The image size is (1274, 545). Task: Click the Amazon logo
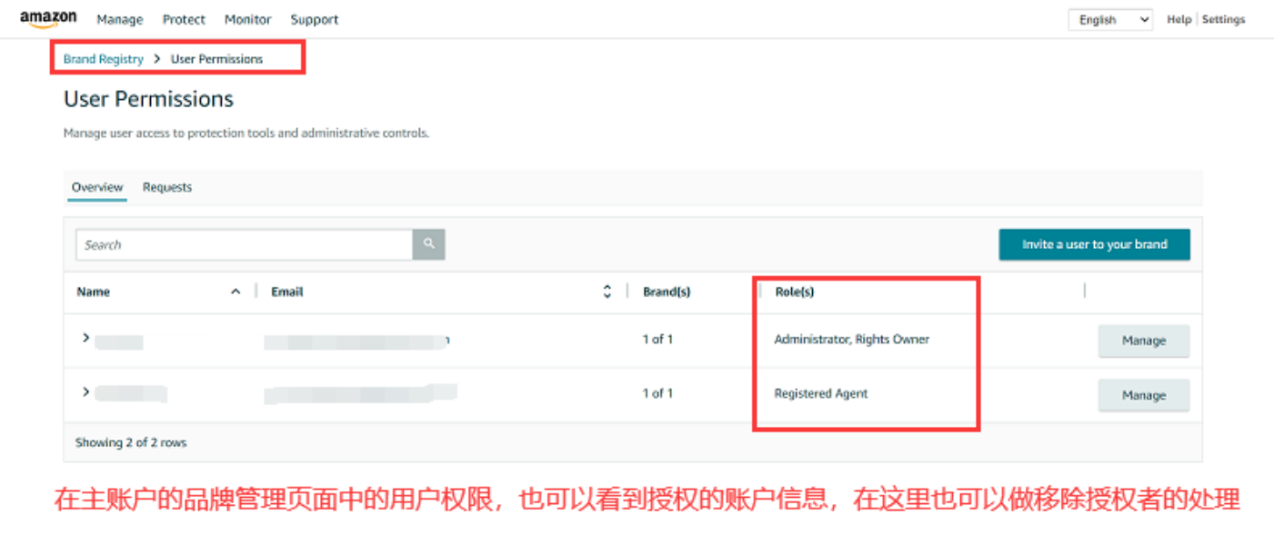coord(48,19)
